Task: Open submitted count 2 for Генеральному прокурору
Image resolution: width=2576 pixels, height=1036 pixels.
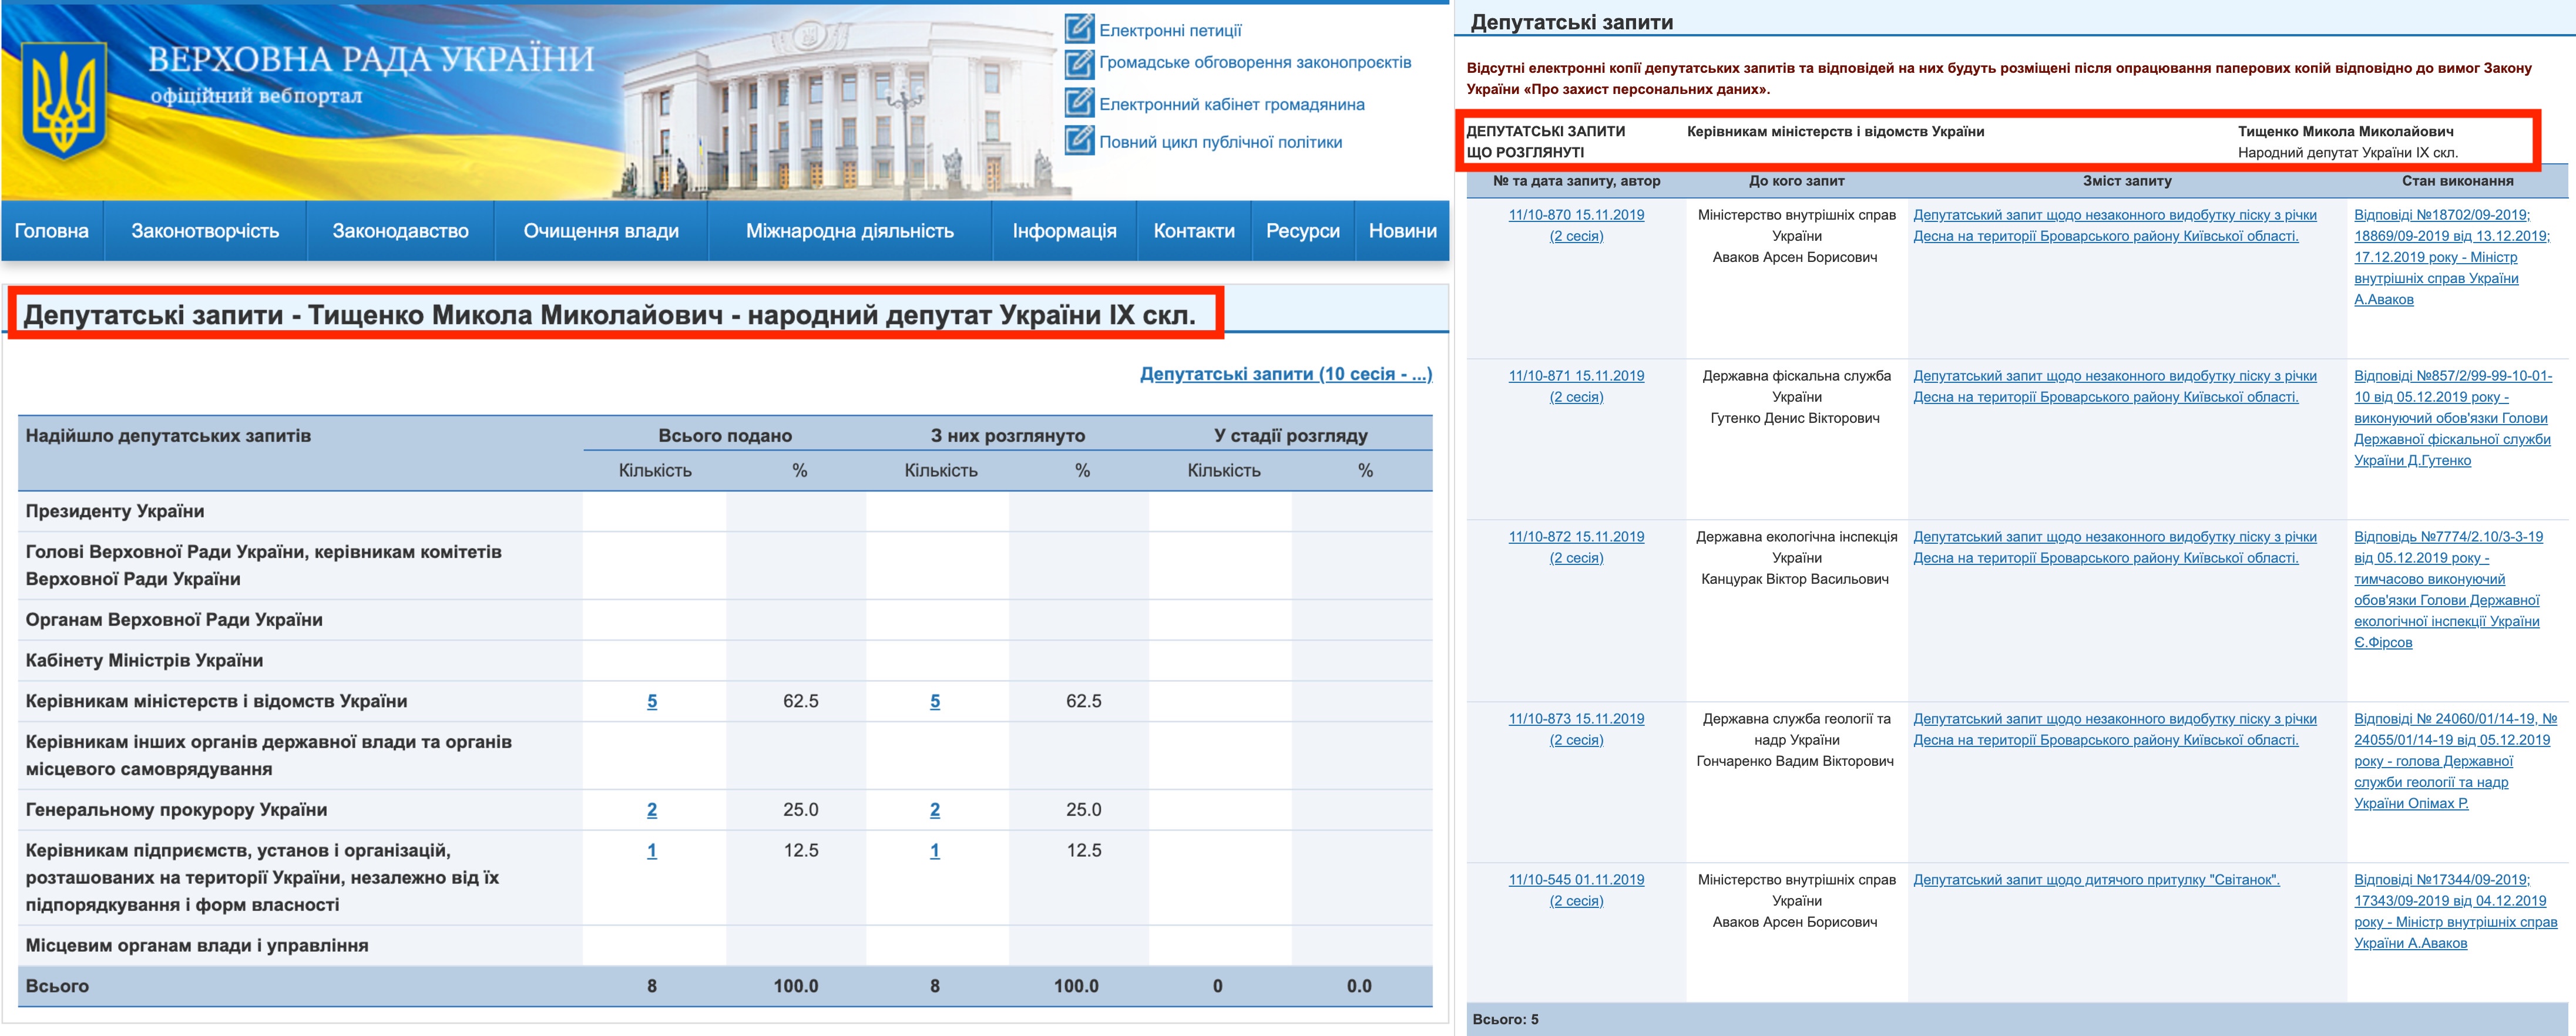Action: click(x=652, y=810)
